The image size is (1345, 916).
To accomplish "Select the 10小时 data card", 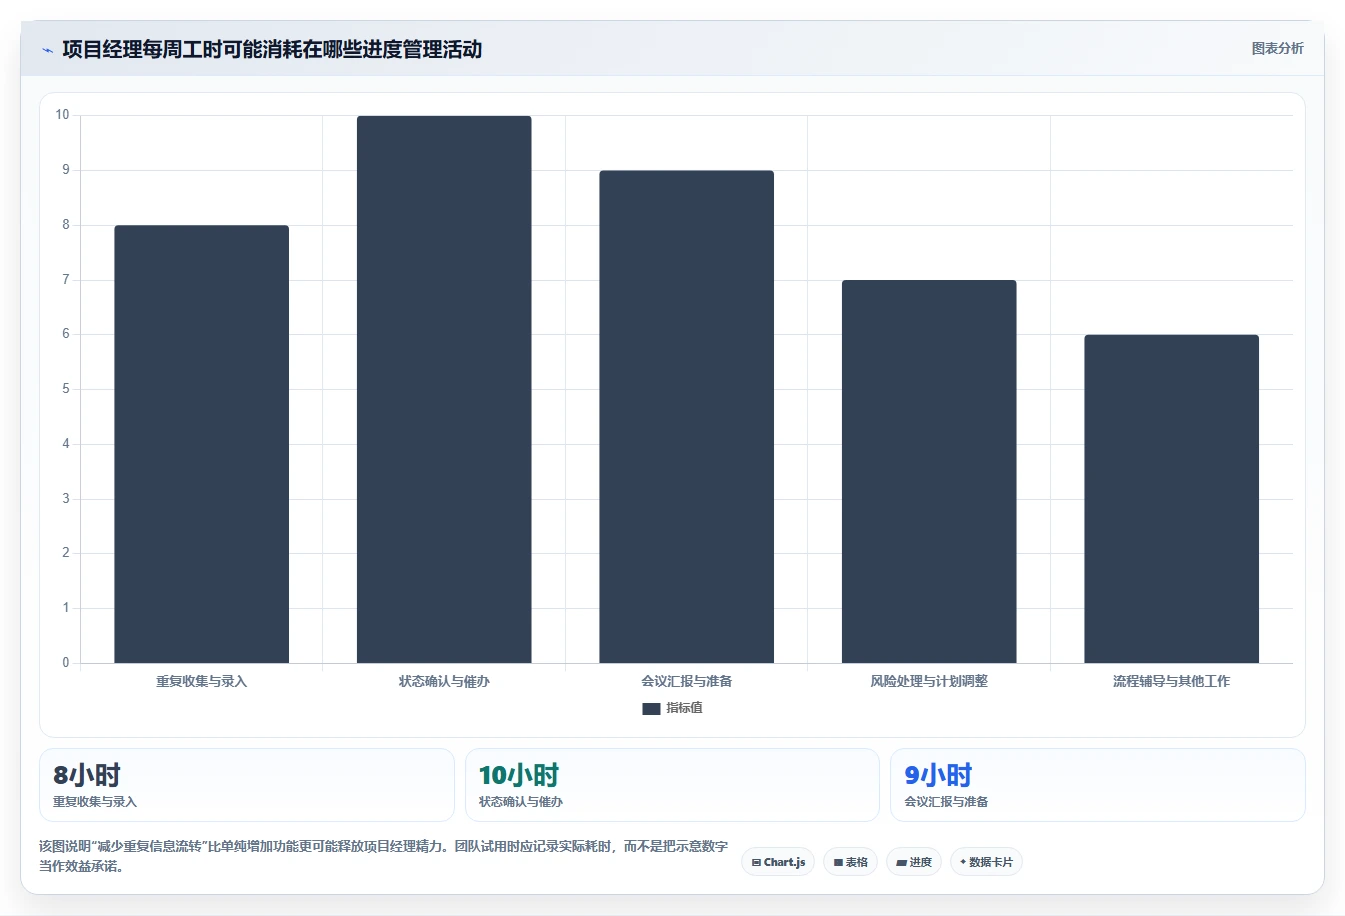I will (x=672, y=785).
